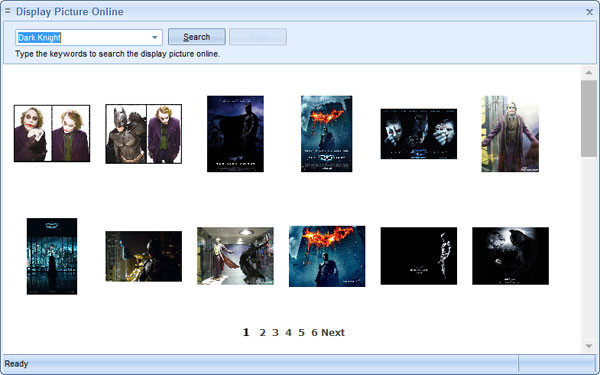The width and height of the screenshot is (600, 375).
Task: Choose the dark blue Batman poster thumbnail
Action: click(x=235, y=134)
